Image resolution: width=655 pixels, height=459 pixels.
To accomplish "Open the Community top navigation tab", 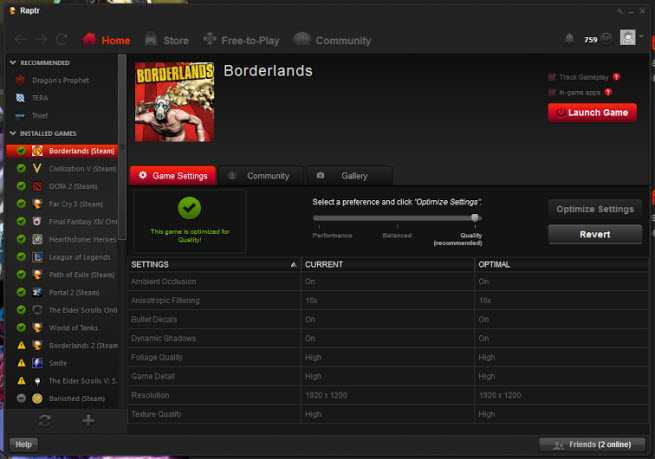I will click(x=332, y=40).
